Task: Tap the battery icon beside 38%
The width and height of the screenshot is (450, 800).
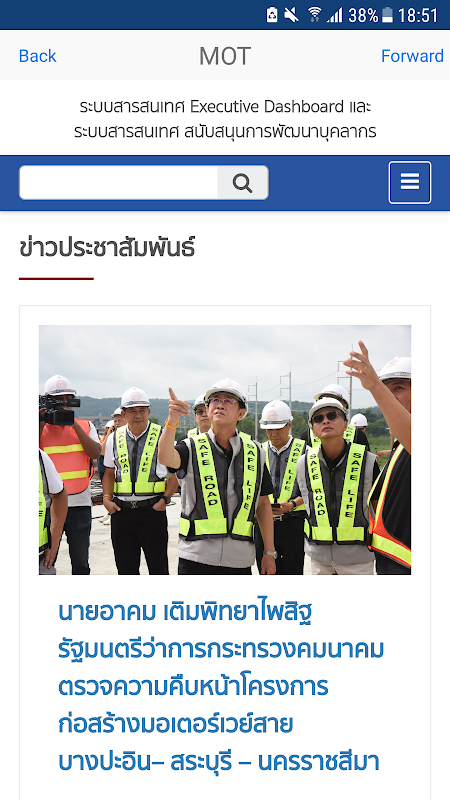Action: click(388, 15)
